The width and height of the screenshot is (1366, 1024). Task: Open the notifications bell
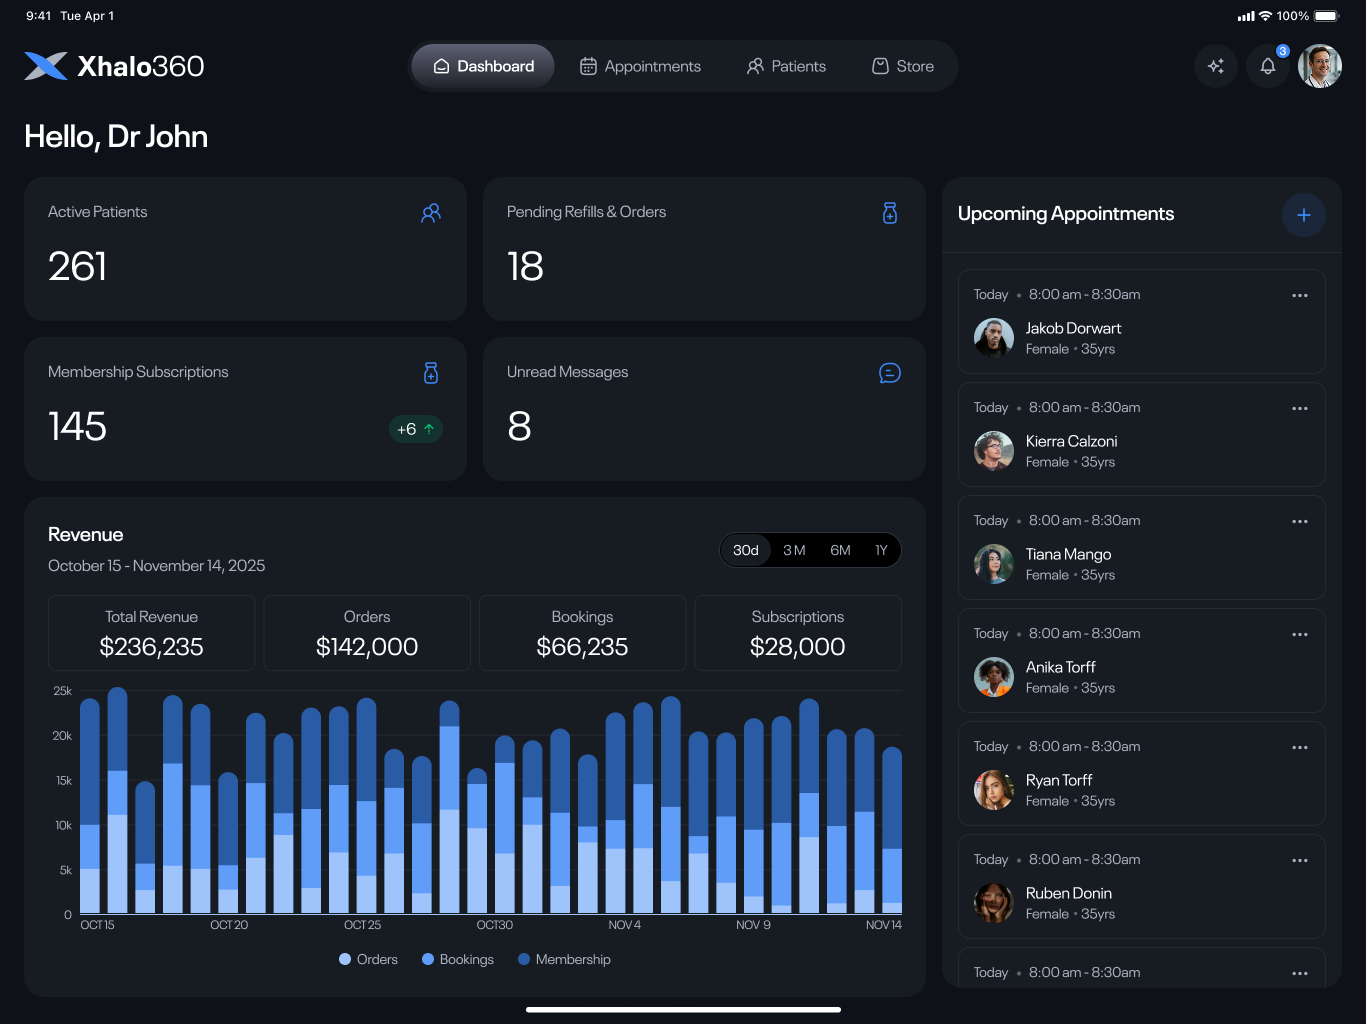[x=1268, y=66]
